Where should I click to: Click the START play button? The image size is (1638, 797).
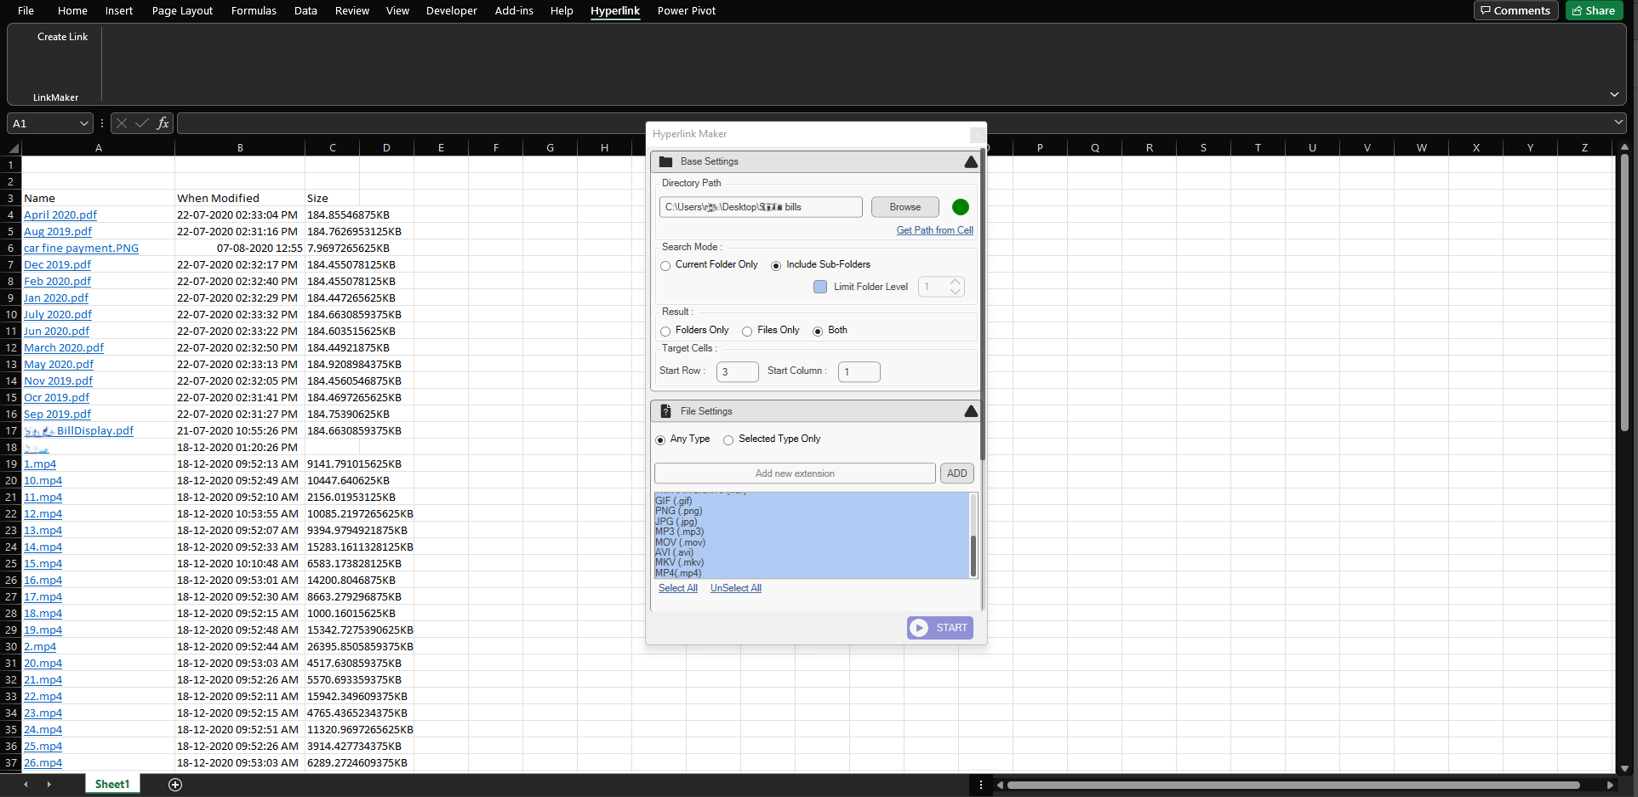(x=939, y=628)
